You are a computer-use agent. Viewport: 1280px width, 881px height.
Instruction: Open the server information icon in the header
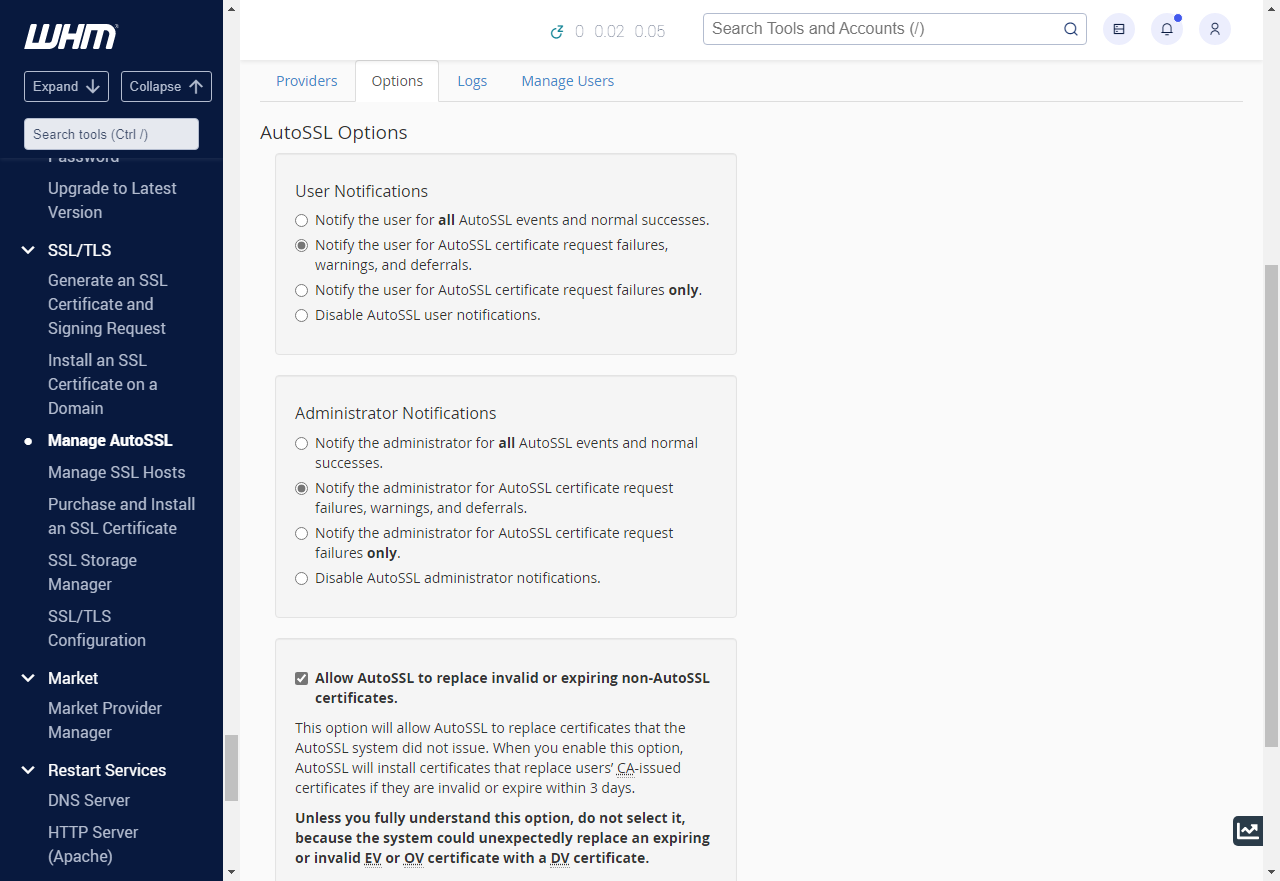coord(1118,29)
